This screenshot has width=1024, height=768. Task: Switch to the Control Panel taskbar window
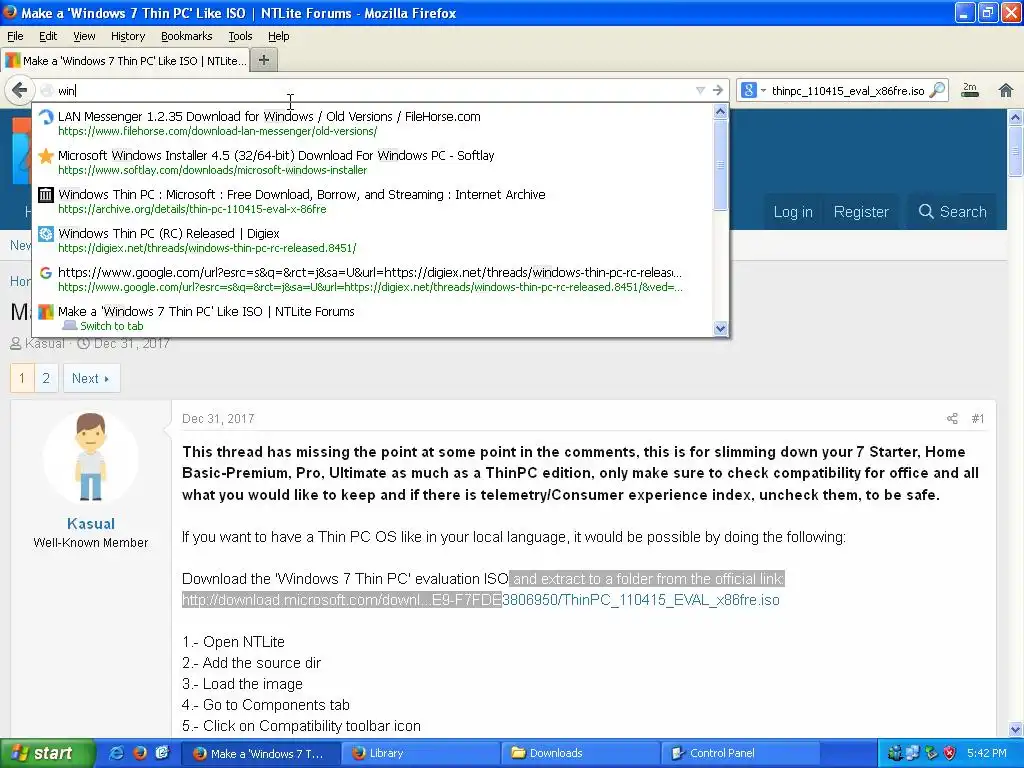(x=741, y=753)
